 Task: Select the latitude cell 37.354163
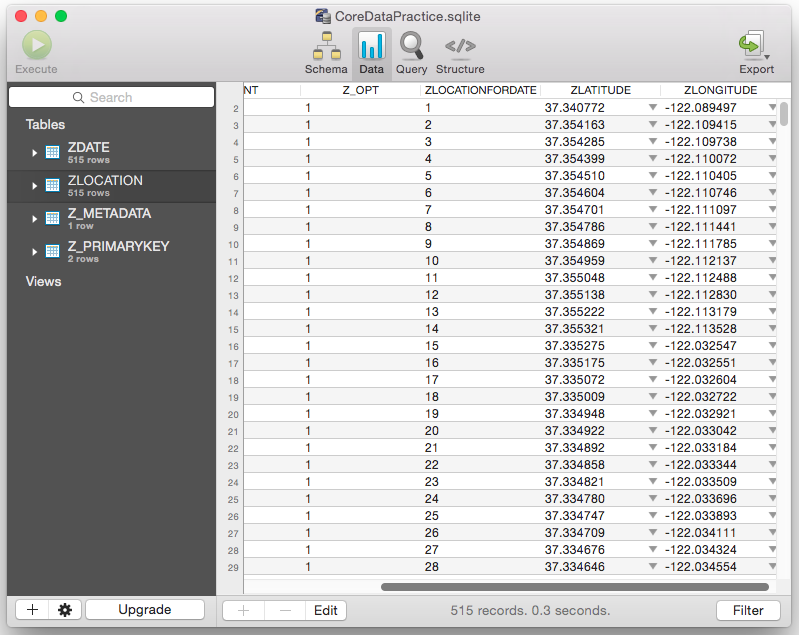574,125
